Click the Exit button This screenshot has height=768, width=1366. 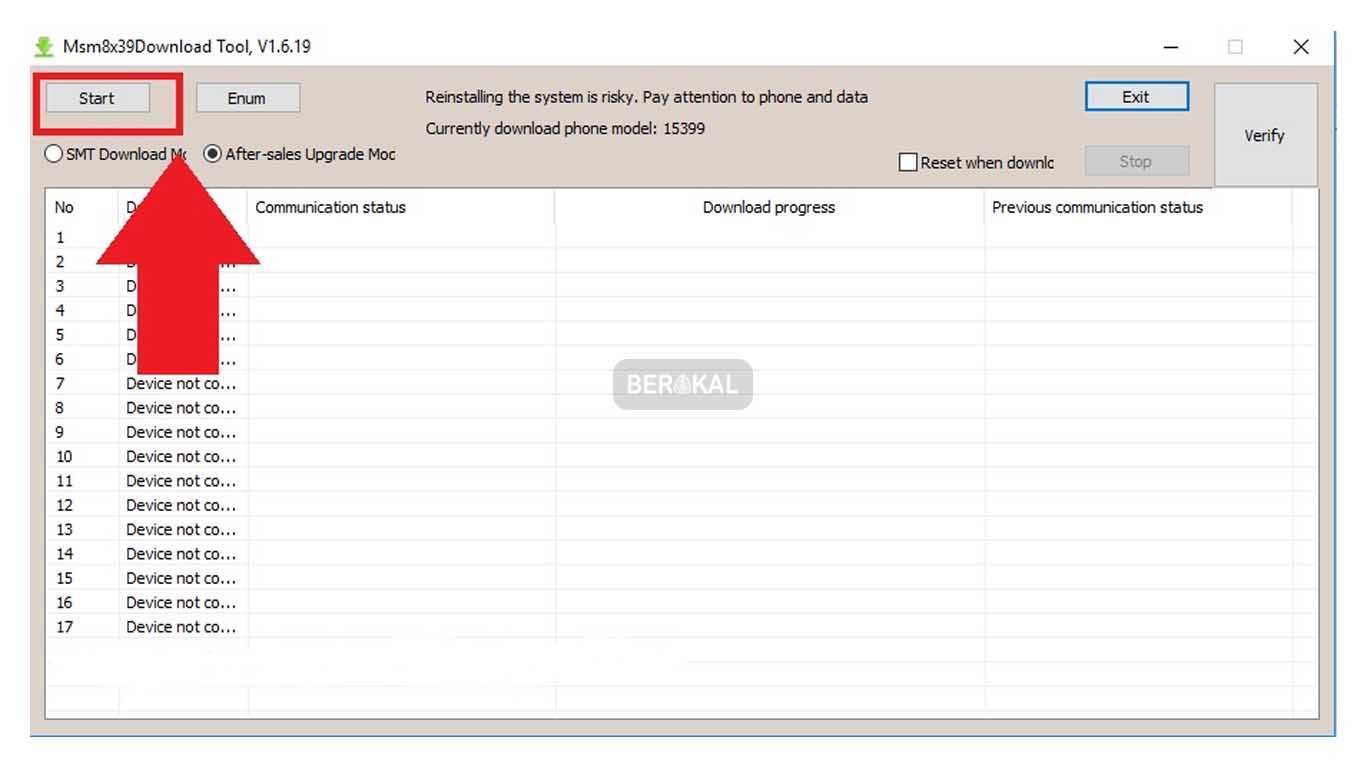coord(1136,97)
